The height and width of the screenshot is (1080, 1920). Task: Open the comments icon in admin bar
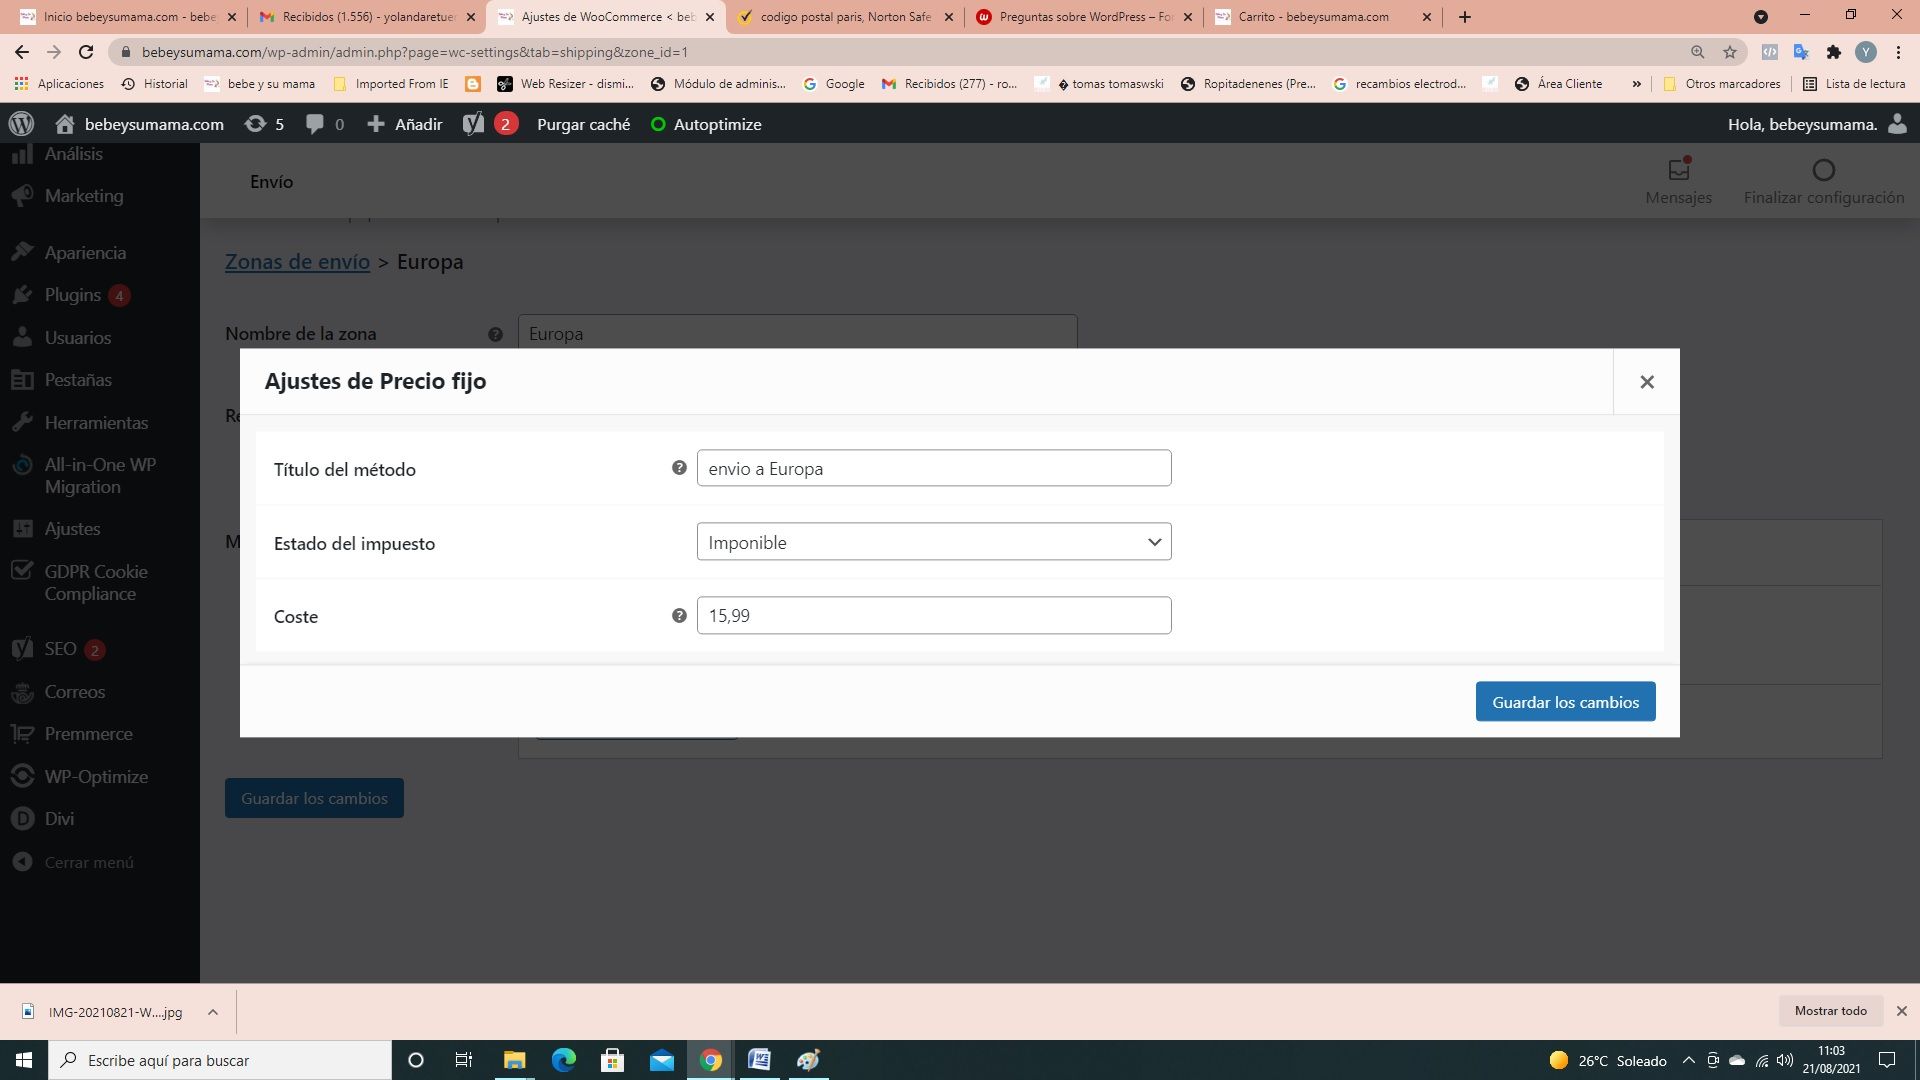[x=325, y=124]
